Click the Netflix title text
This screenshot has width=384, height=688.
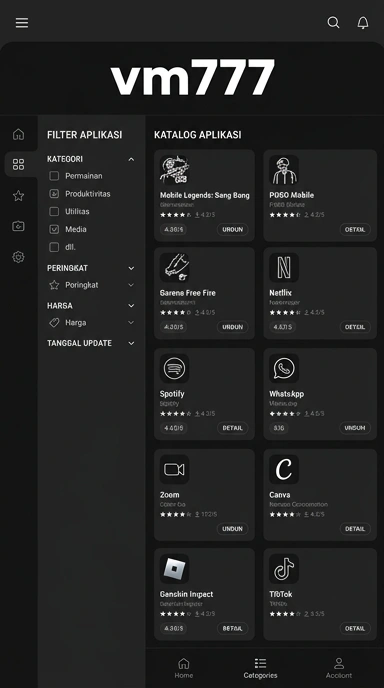(x=280, y=293)
